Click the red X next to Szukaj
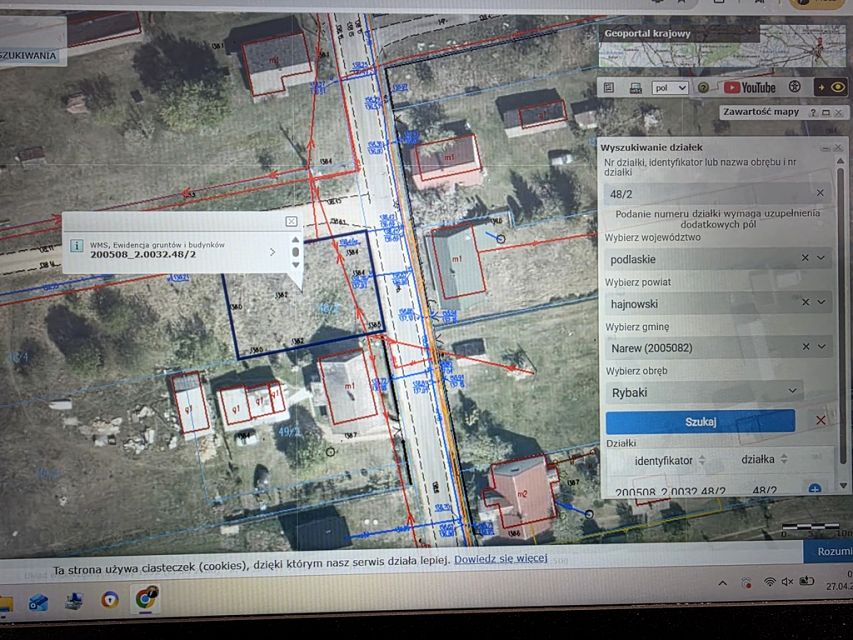The width and height of the screenshot is (853, 640). coord(821,421)
